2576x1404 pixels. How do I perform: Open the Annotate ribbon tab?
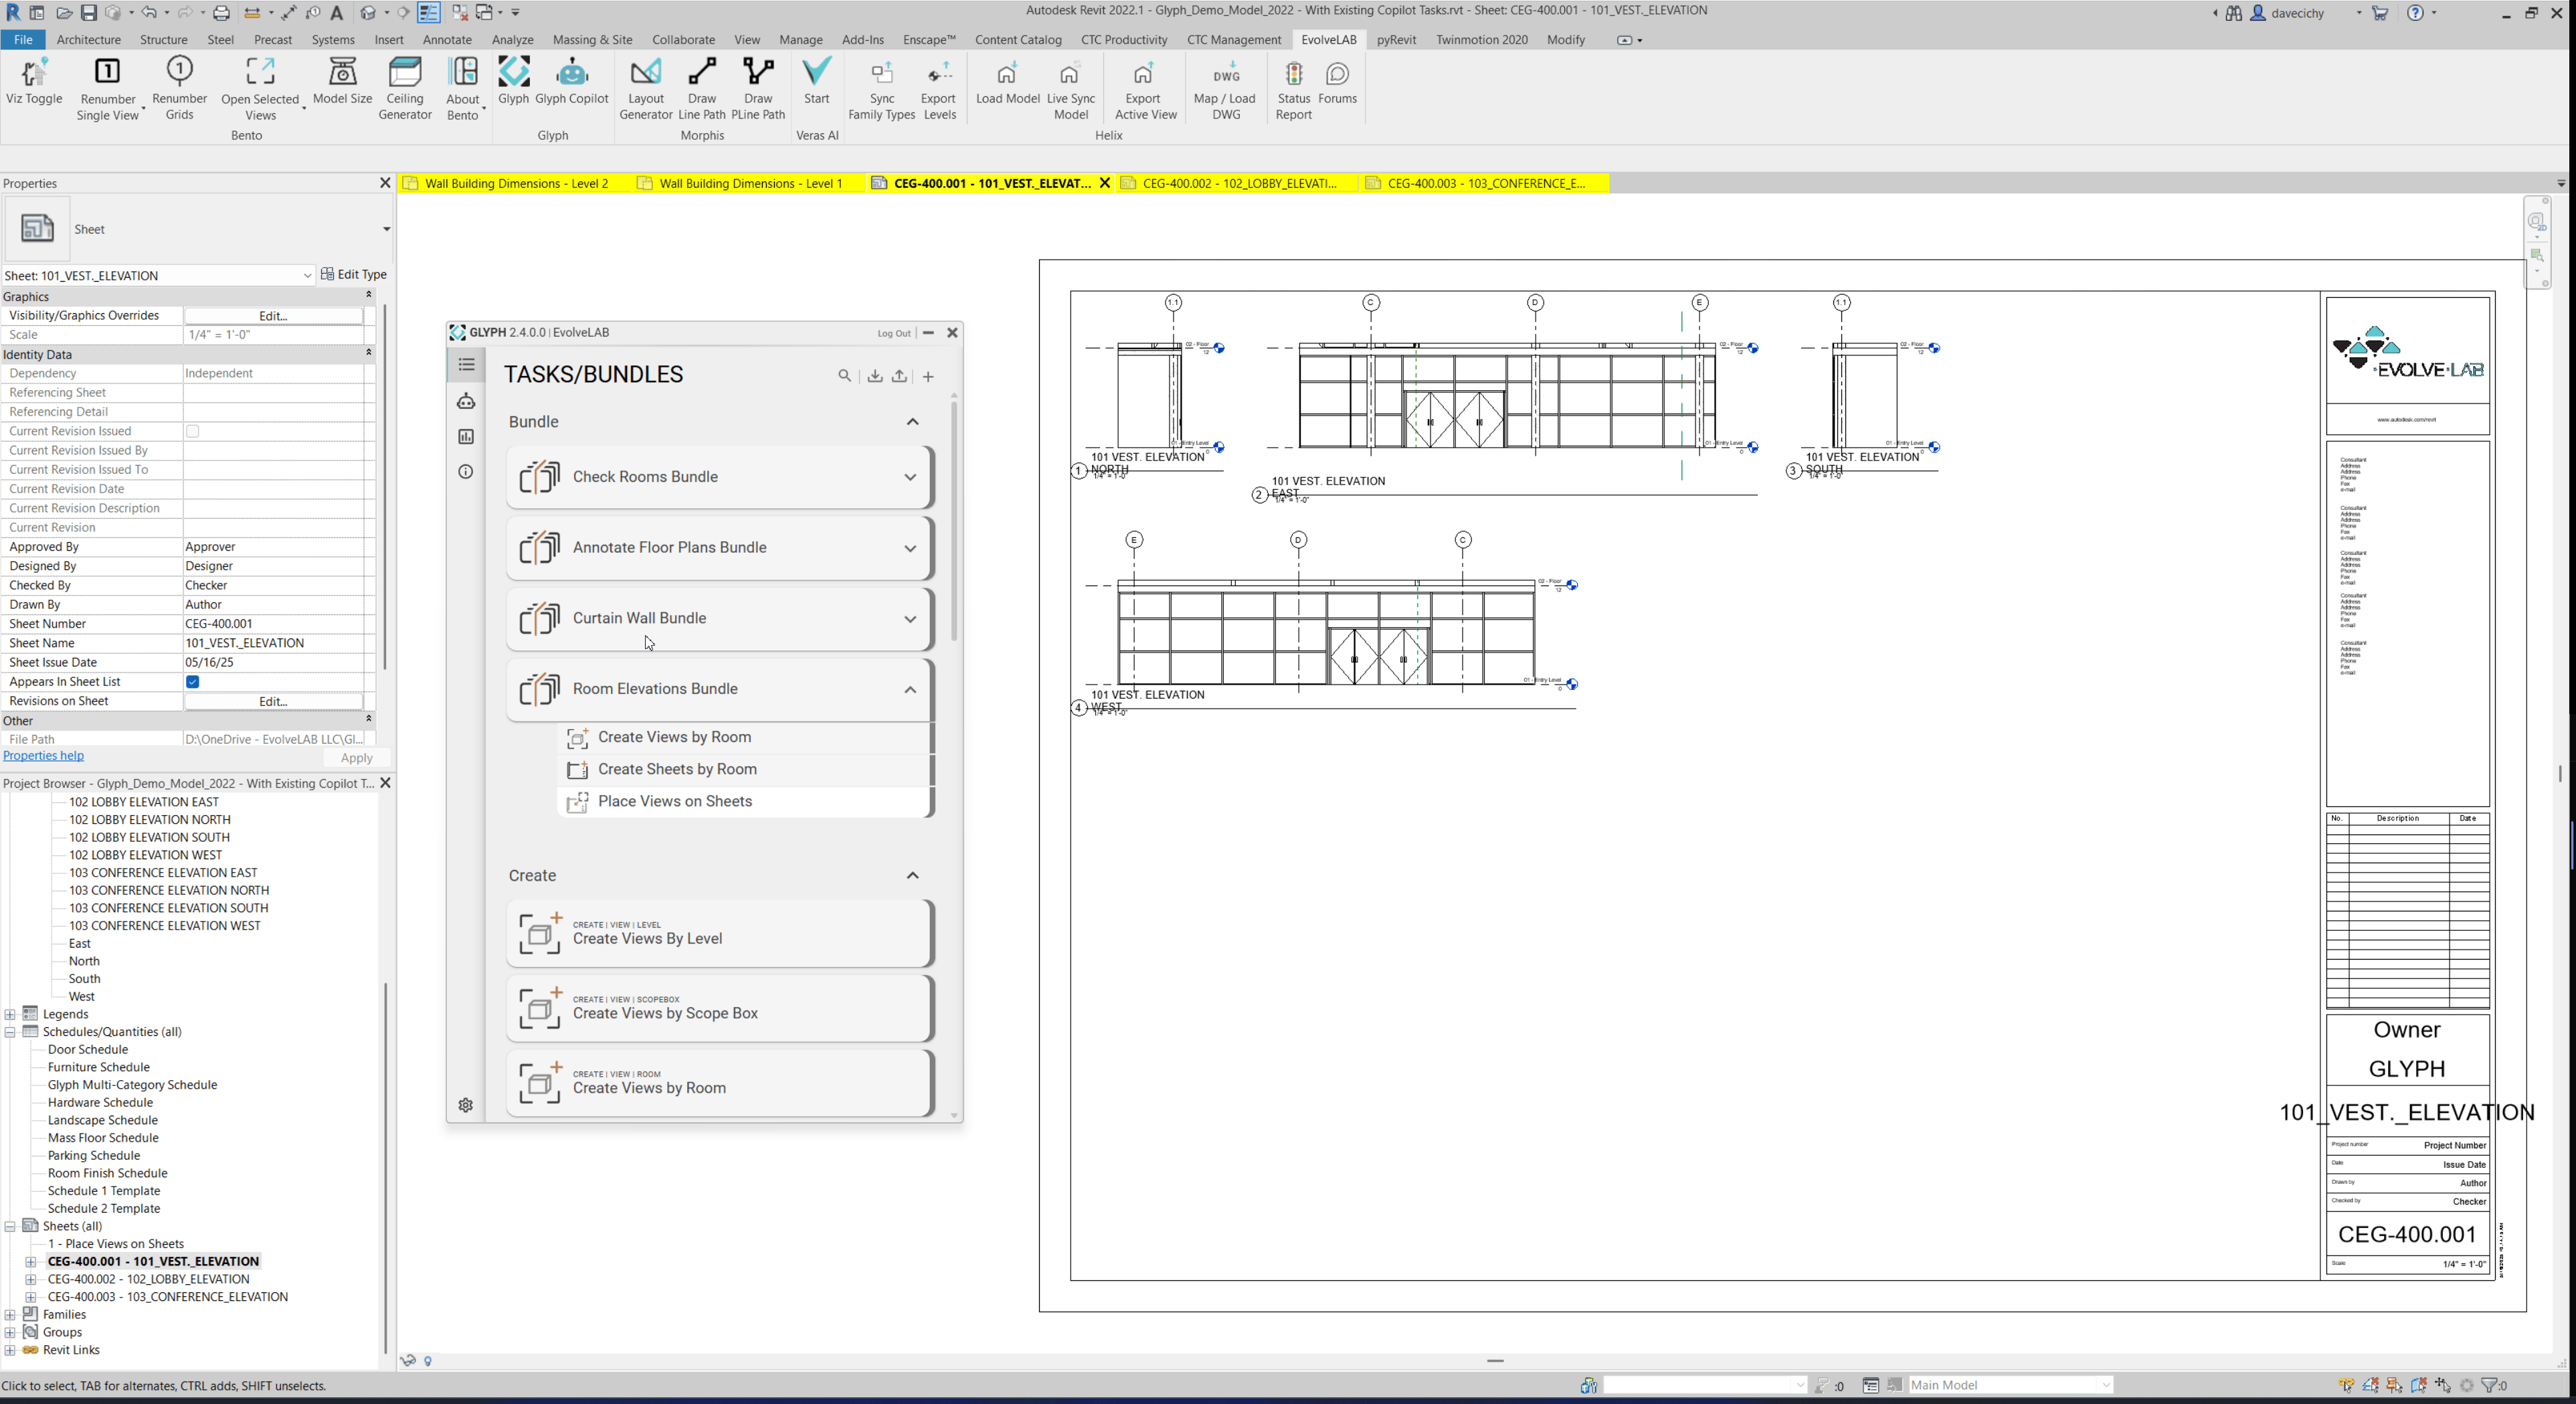[447, 40]
